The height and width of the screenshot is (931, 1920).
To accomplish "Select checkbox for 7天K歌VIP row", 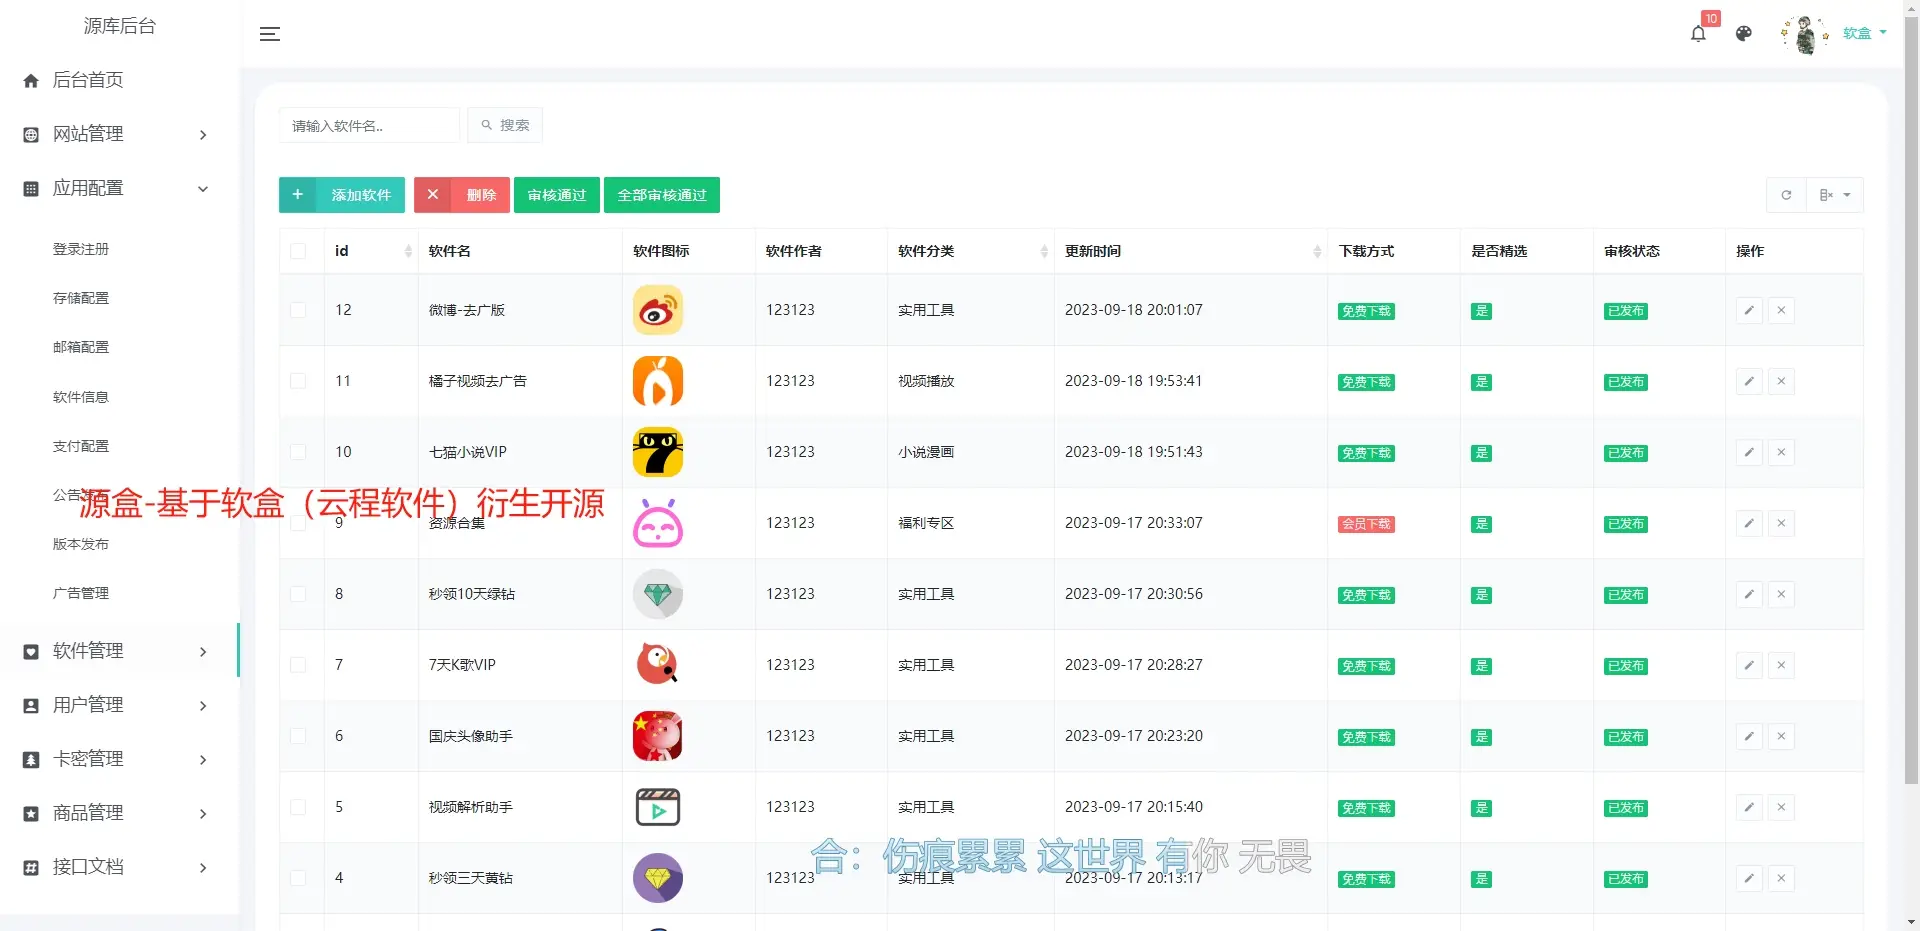I will click(298, 665).
